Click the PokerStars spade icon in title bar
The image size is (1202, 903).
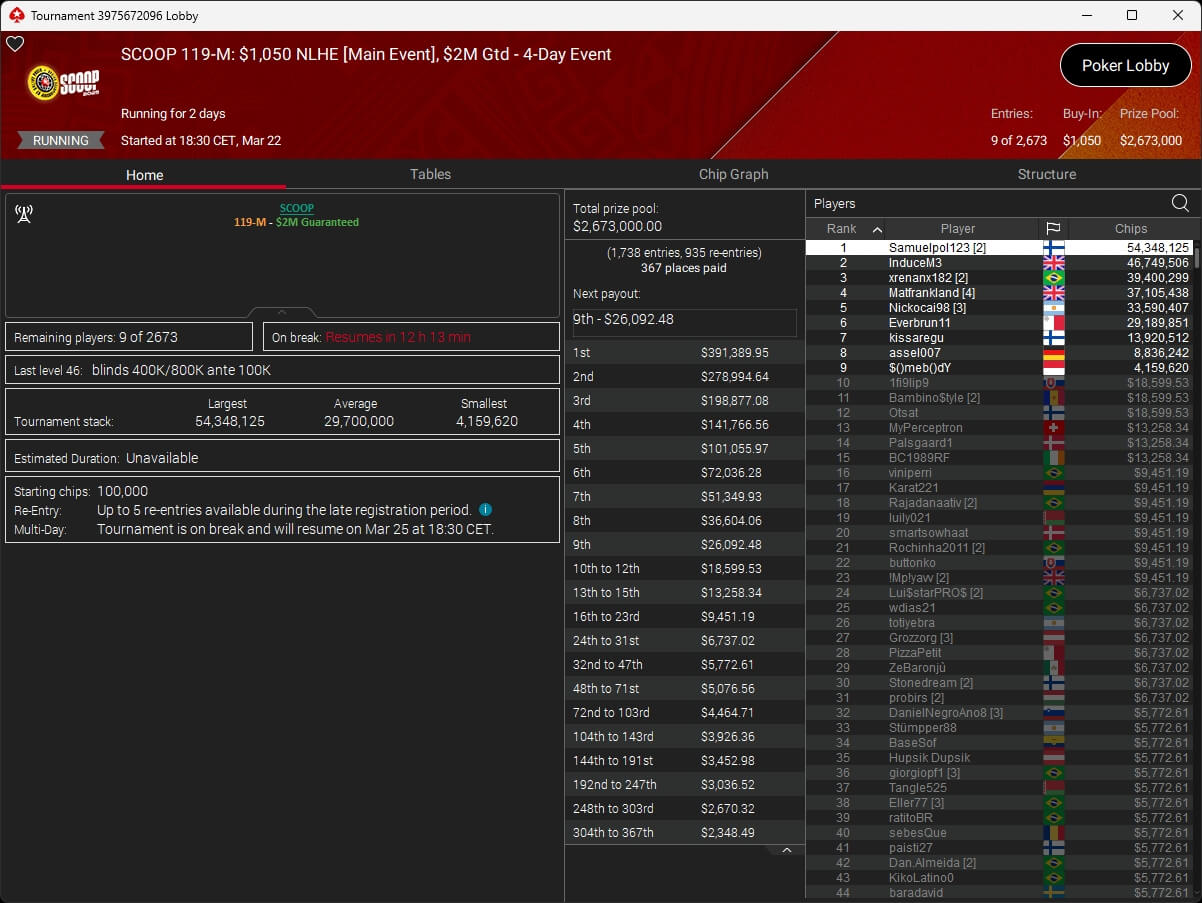pos(16,15)
